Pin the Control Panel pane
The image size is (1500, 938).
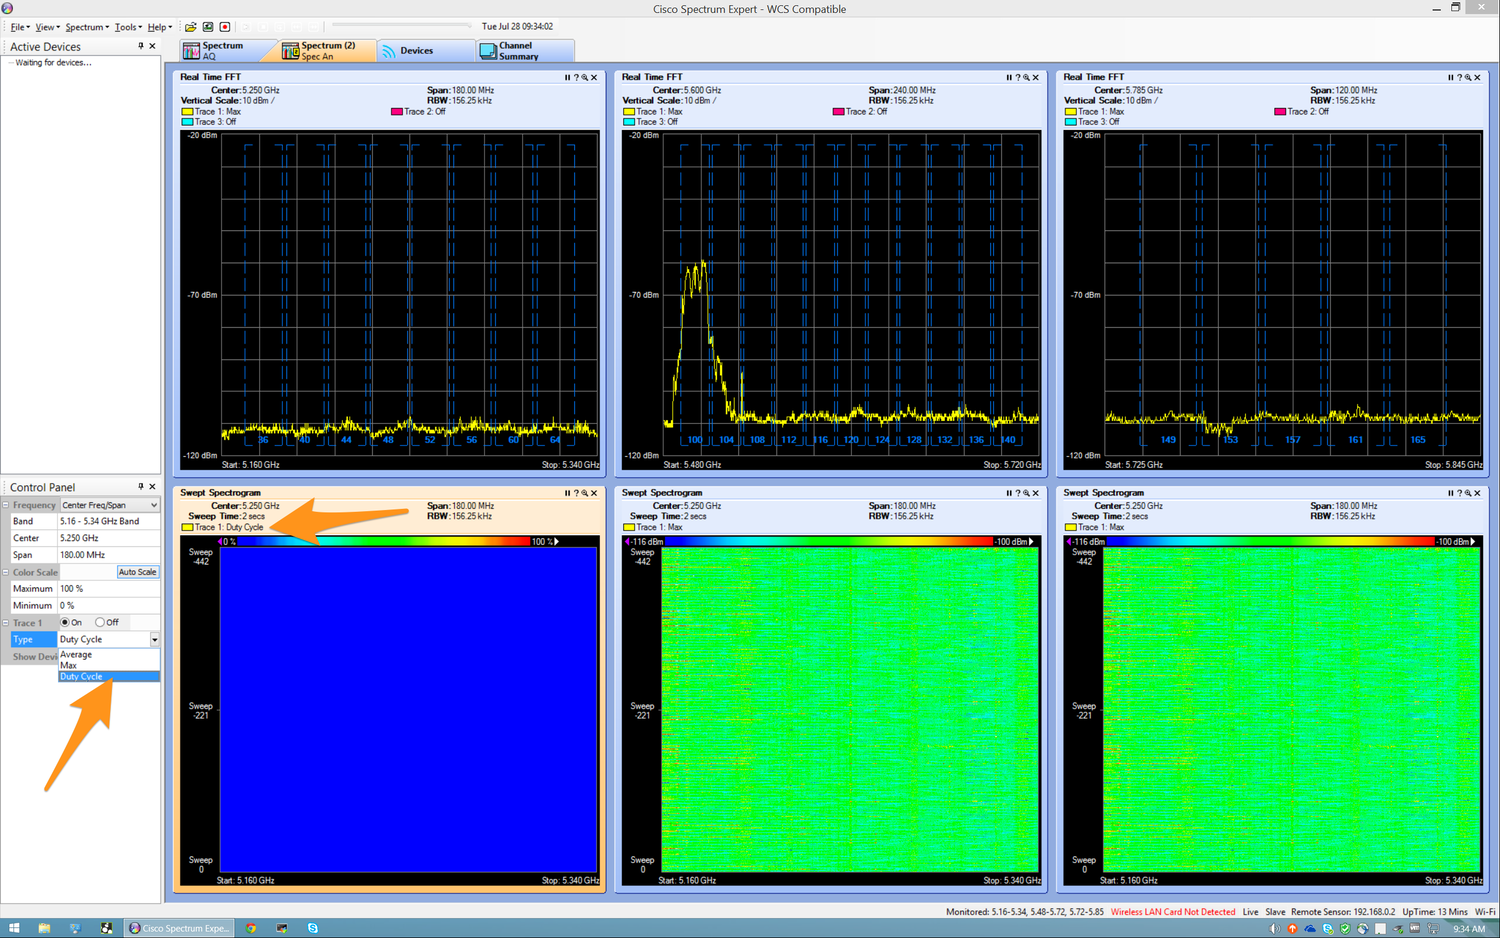point(140,487)
